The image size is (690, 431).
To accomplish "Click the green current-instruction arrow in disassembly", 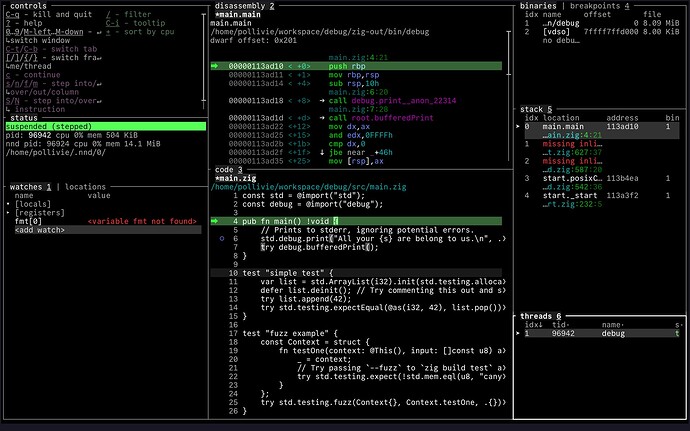I will 215,66.
